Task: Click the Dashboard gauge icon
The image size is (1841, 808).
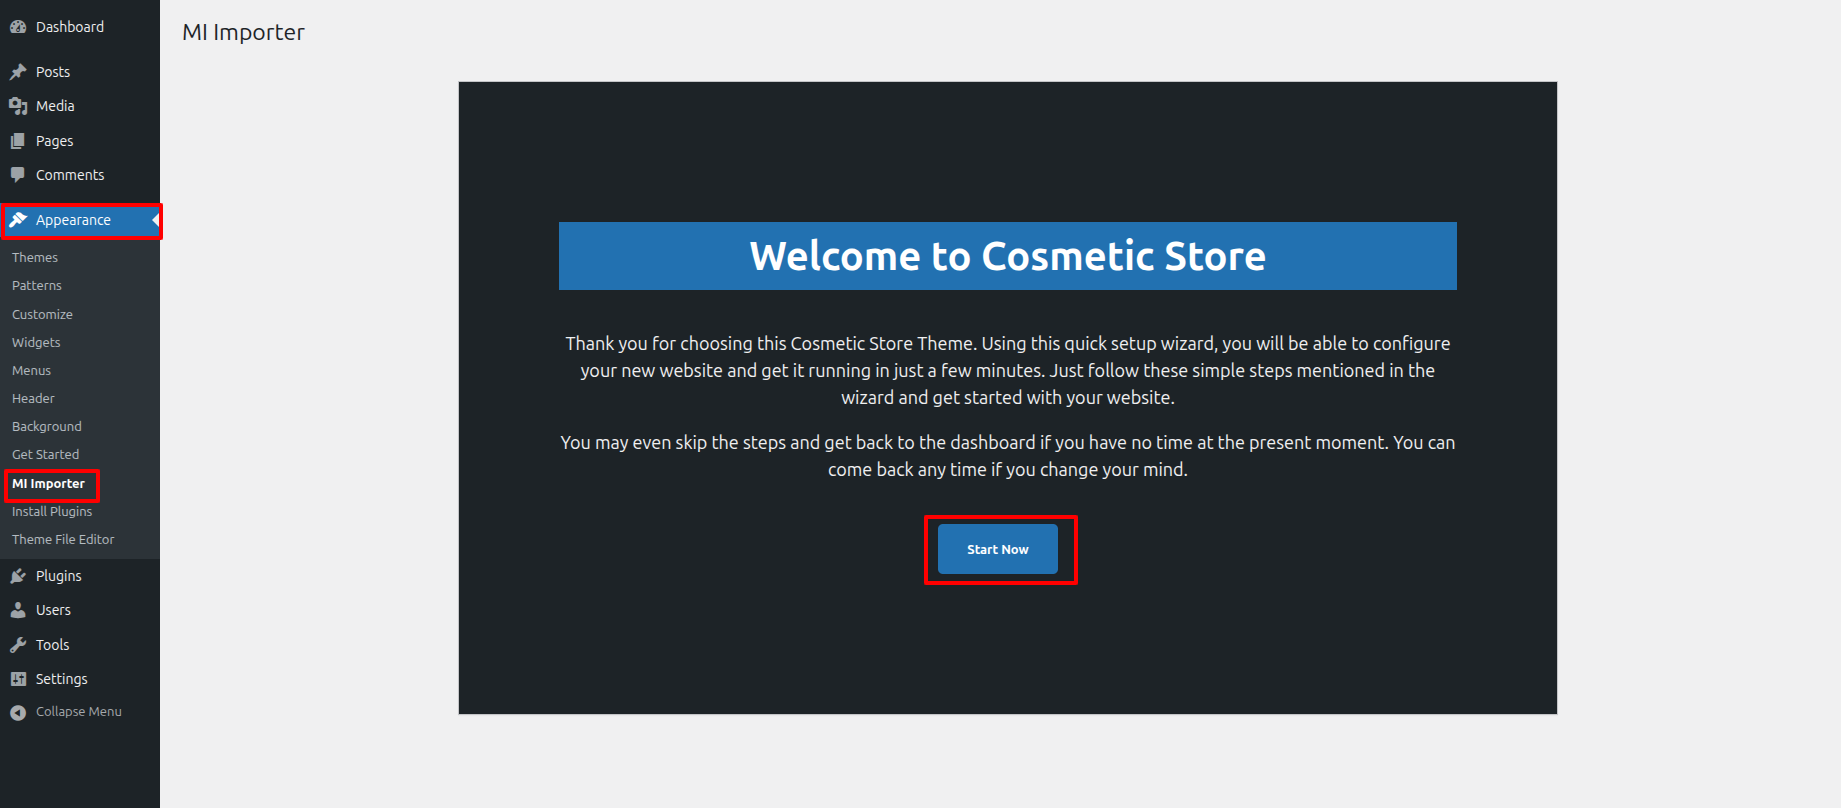Action: [x=18, y=27]
